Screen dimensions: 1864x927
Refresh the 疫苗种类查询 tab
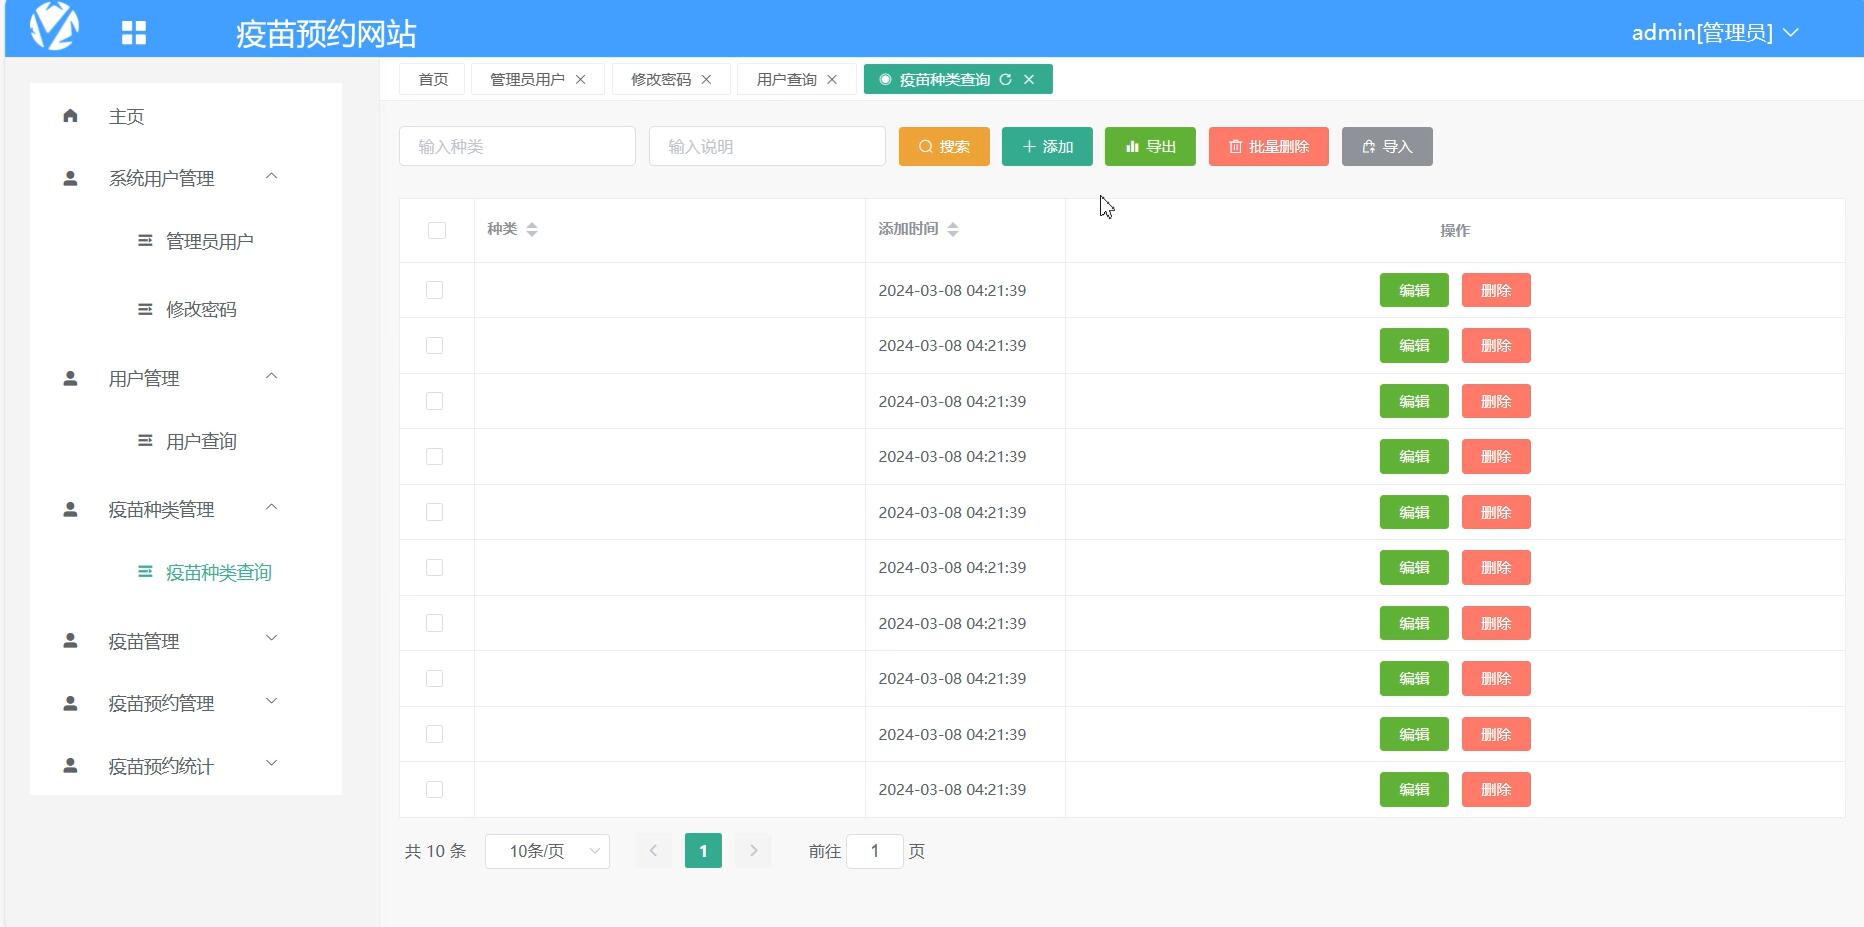(1005, 79)
